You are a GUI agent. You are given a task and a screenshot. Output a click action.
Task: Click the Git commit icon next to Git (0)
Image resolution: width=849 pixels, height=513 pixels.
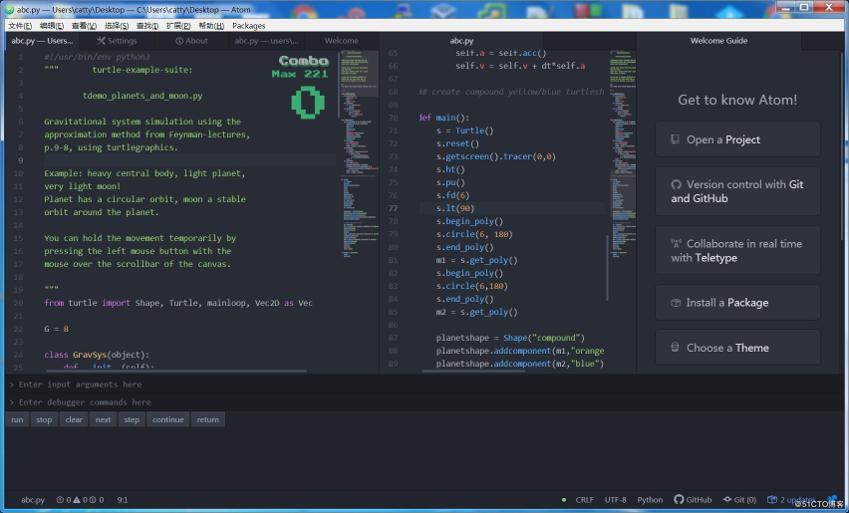point(727,499)
